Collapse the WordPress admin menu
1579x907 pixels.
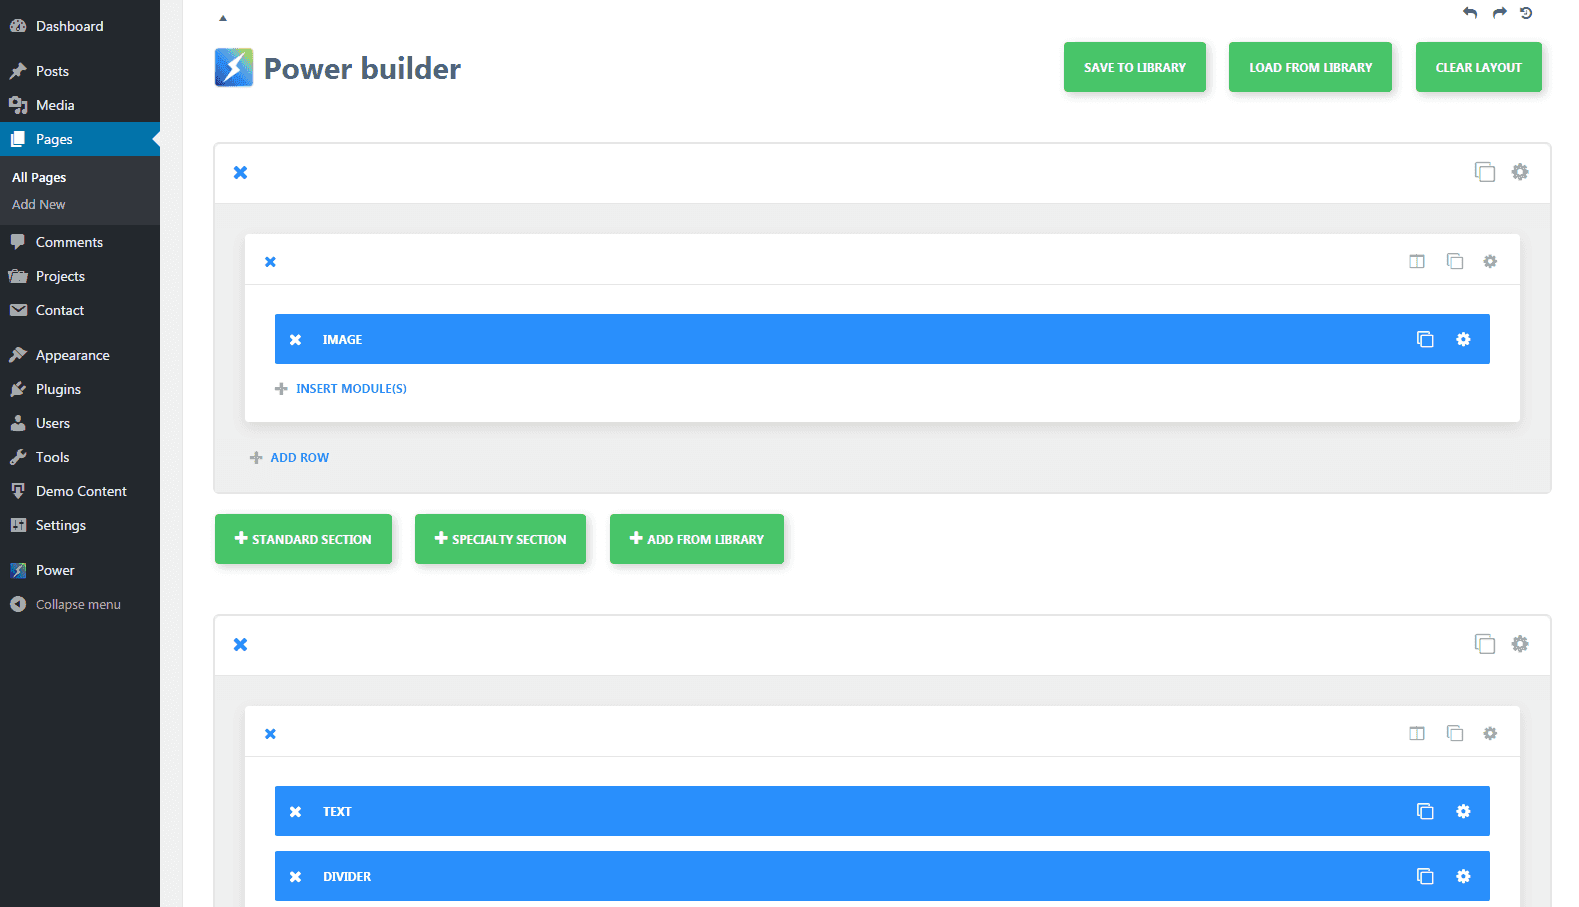click(x=77, y=605)
